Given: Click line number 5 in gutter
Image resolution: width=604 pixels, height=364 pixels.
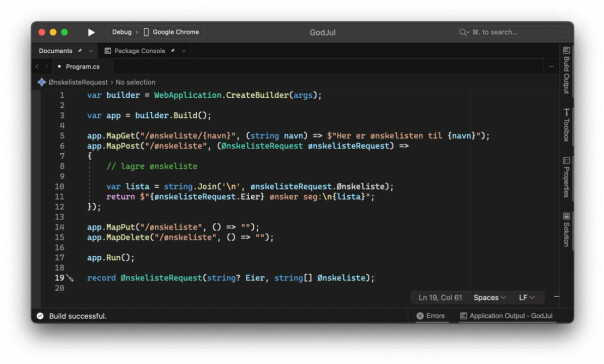Looking at the screenshot, I should pos(62,136).
